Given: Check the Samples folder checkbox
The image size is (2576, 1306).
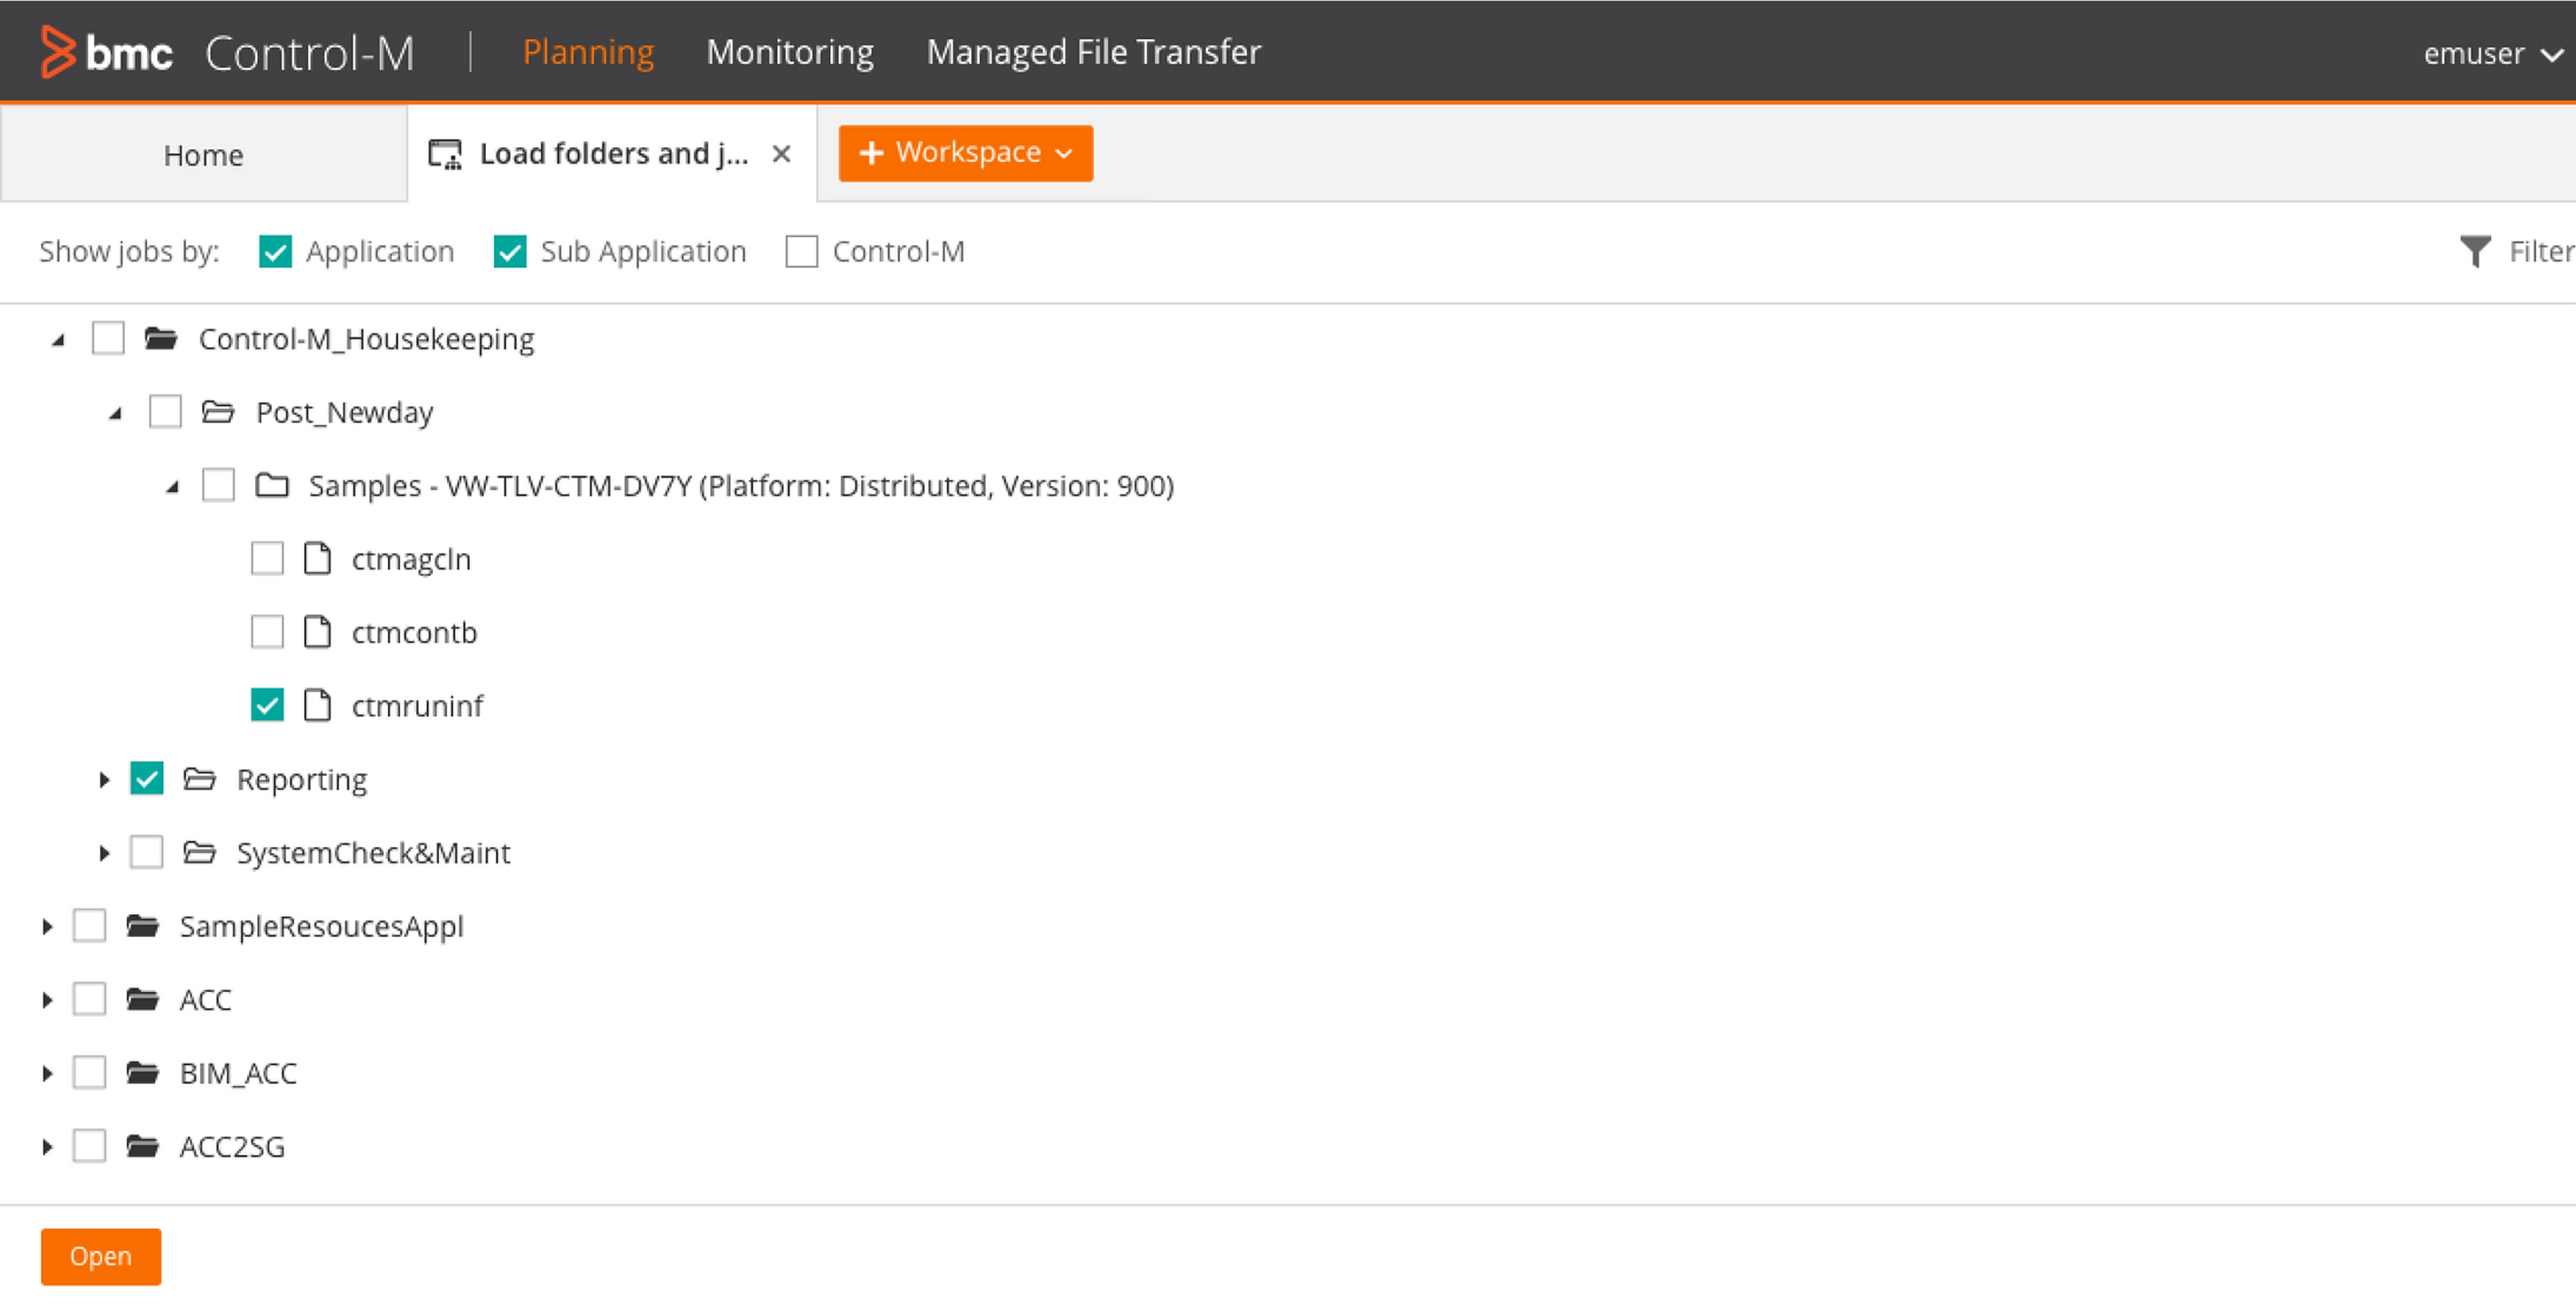Looking at the screenshot, I should click(218, 485).
